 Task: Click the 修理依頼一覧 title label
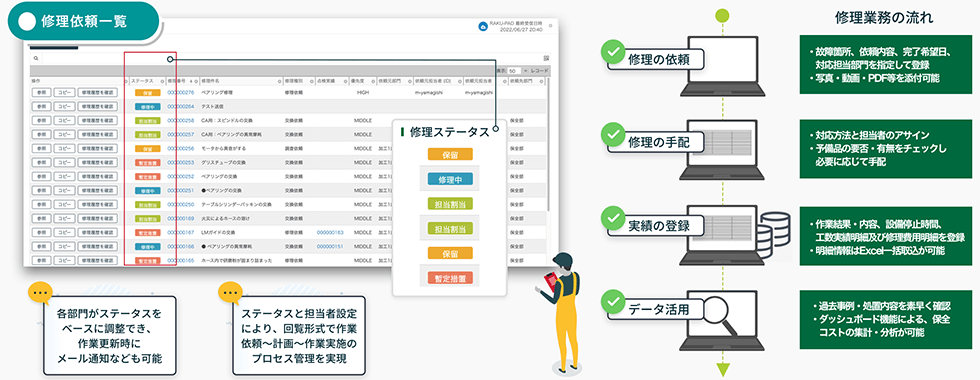(84, 21)
